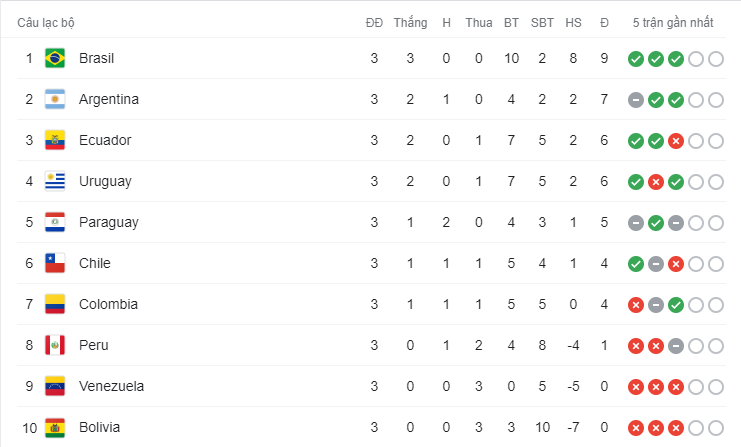The width and height of the screenshot is (741, 447).
Task: Click the 'Thắng' column header
Action: [x=410, y=23]
